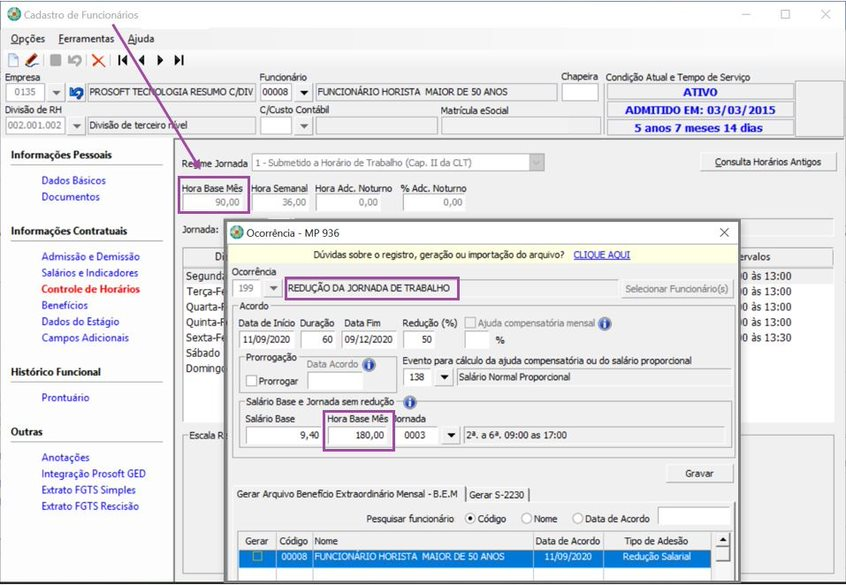Viewport: 846px width, 585px height.
Task: Select the Nome radio button
Action: pos(524,518)
